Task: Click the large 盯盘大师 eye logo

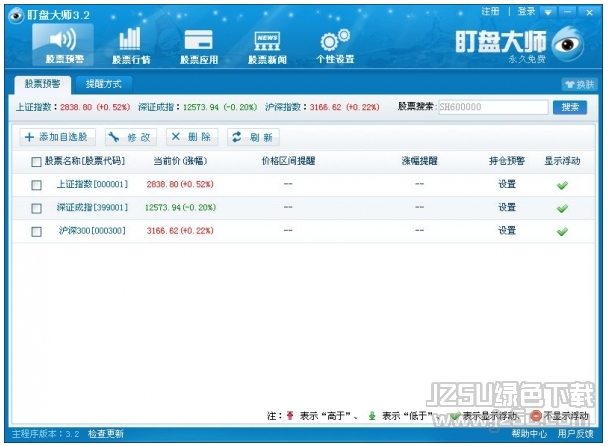Action: pyautogui.click(x=567, y=44)
